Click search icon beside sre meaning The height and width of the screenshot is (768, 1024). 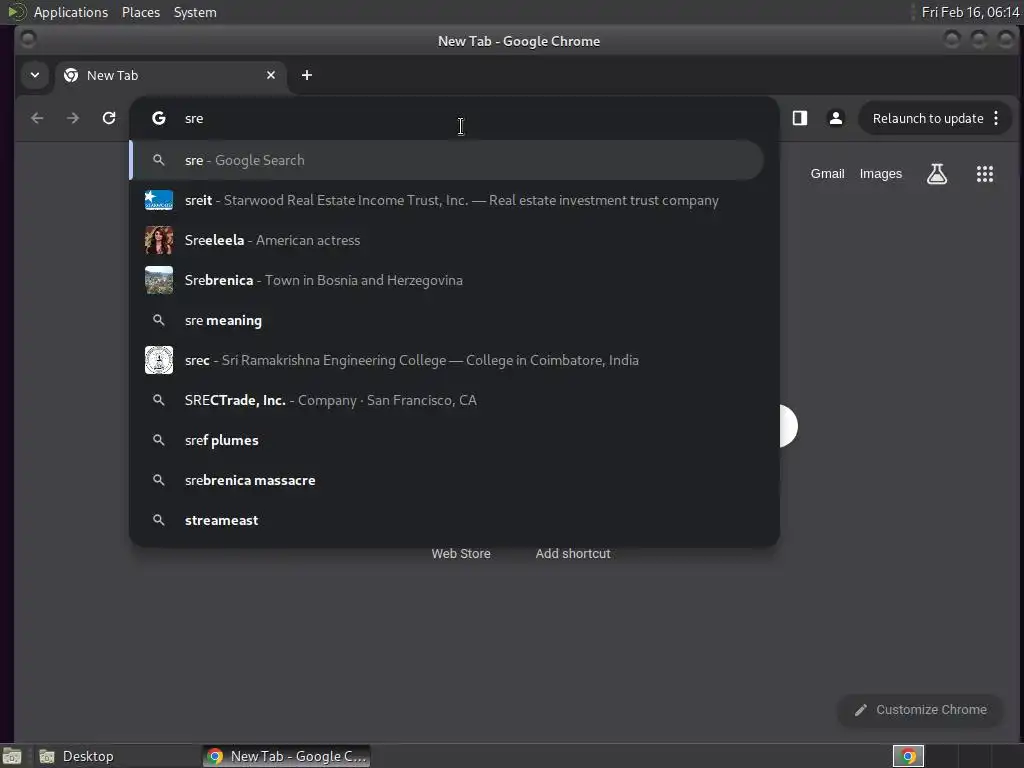[159, 320]
